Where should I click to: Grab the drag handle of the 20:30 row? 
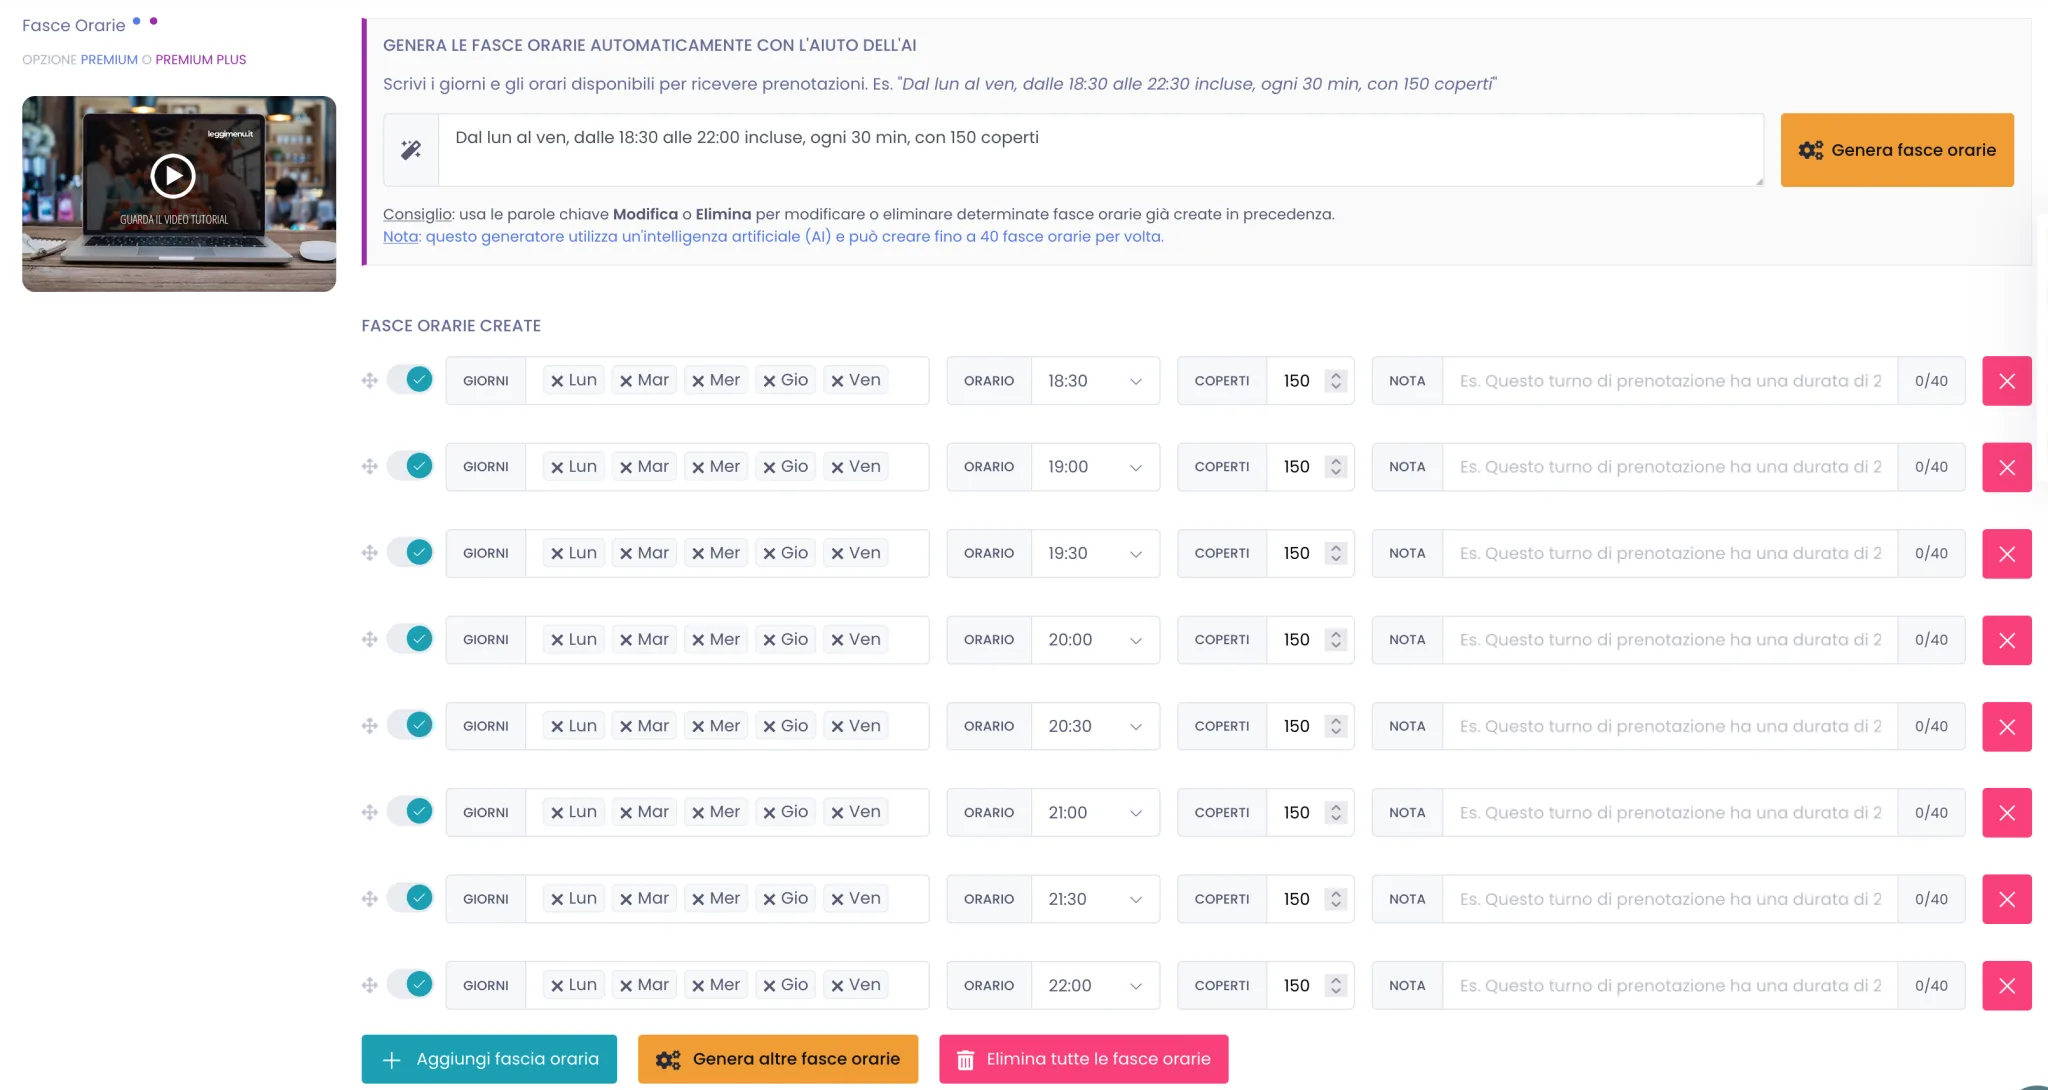coord(370,726)
